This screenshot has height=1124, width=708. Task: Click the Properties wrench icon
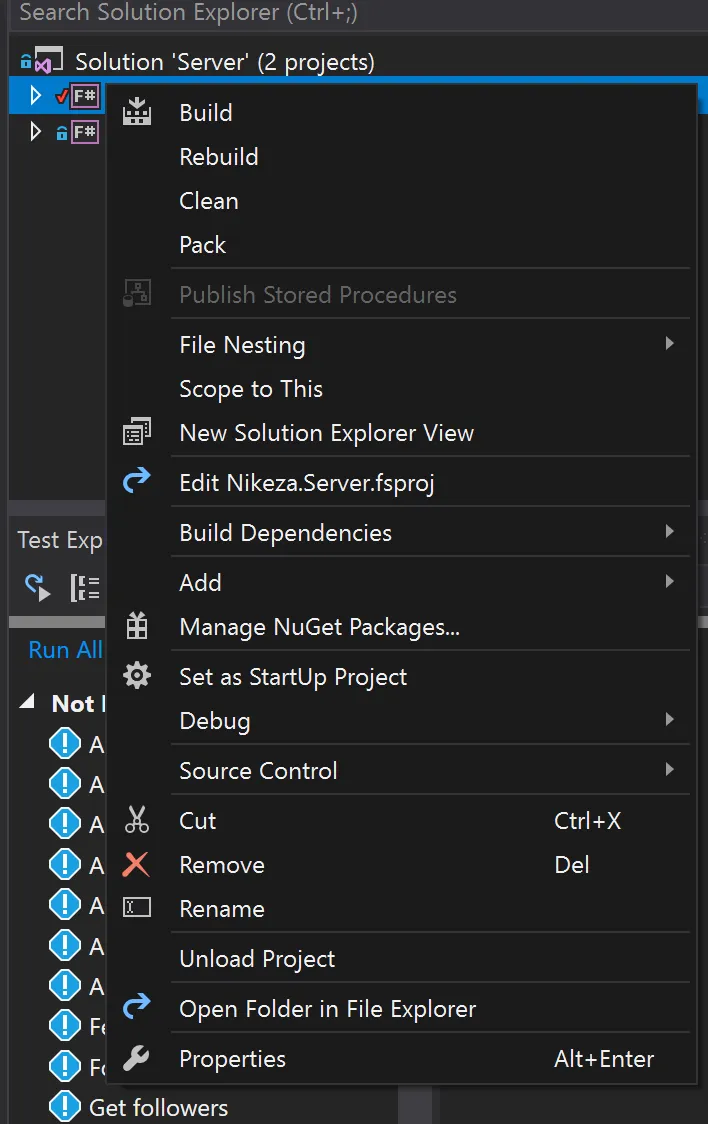(x=137, y=1059)
